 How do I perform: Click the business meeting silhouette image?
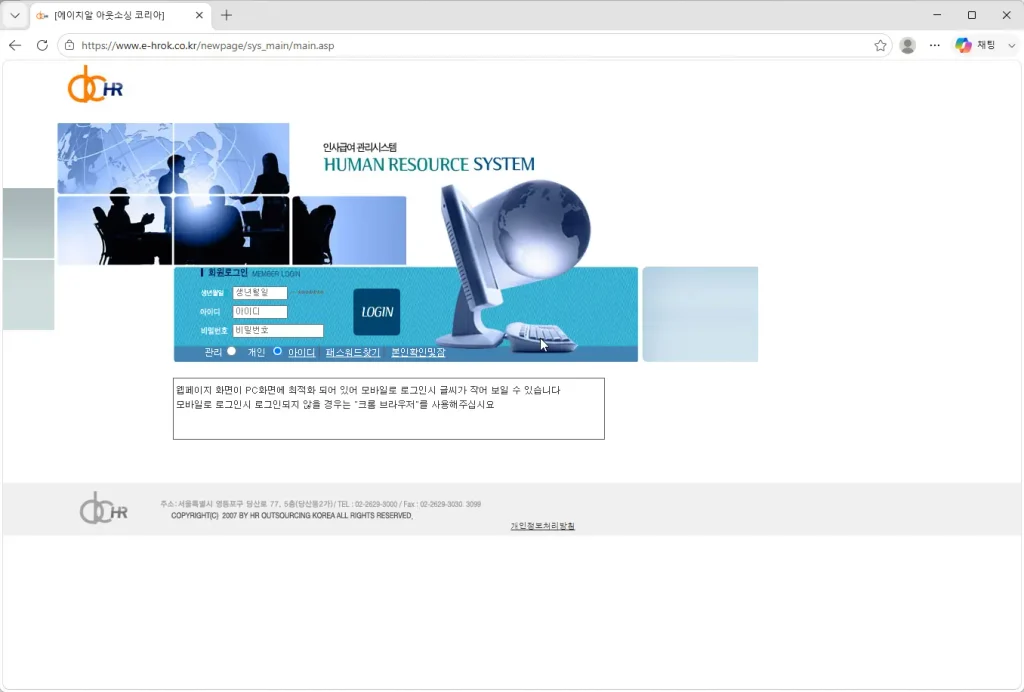pos(232,194)
